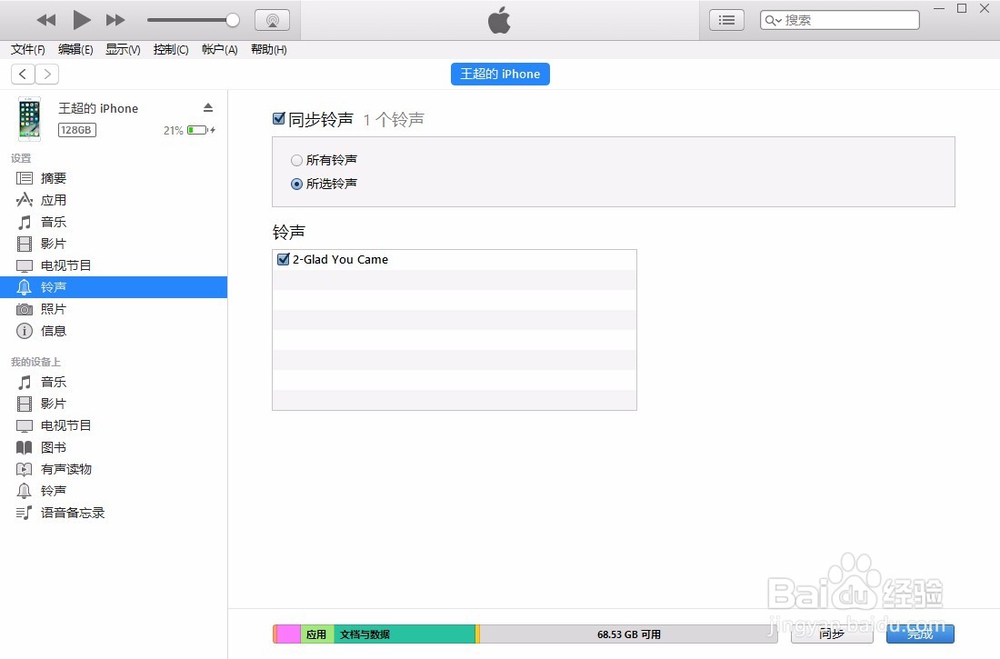The image size is (1000, 659).
Task: Select 音乐 under 设置 sidebar section
Action: [x=52, y=221]
